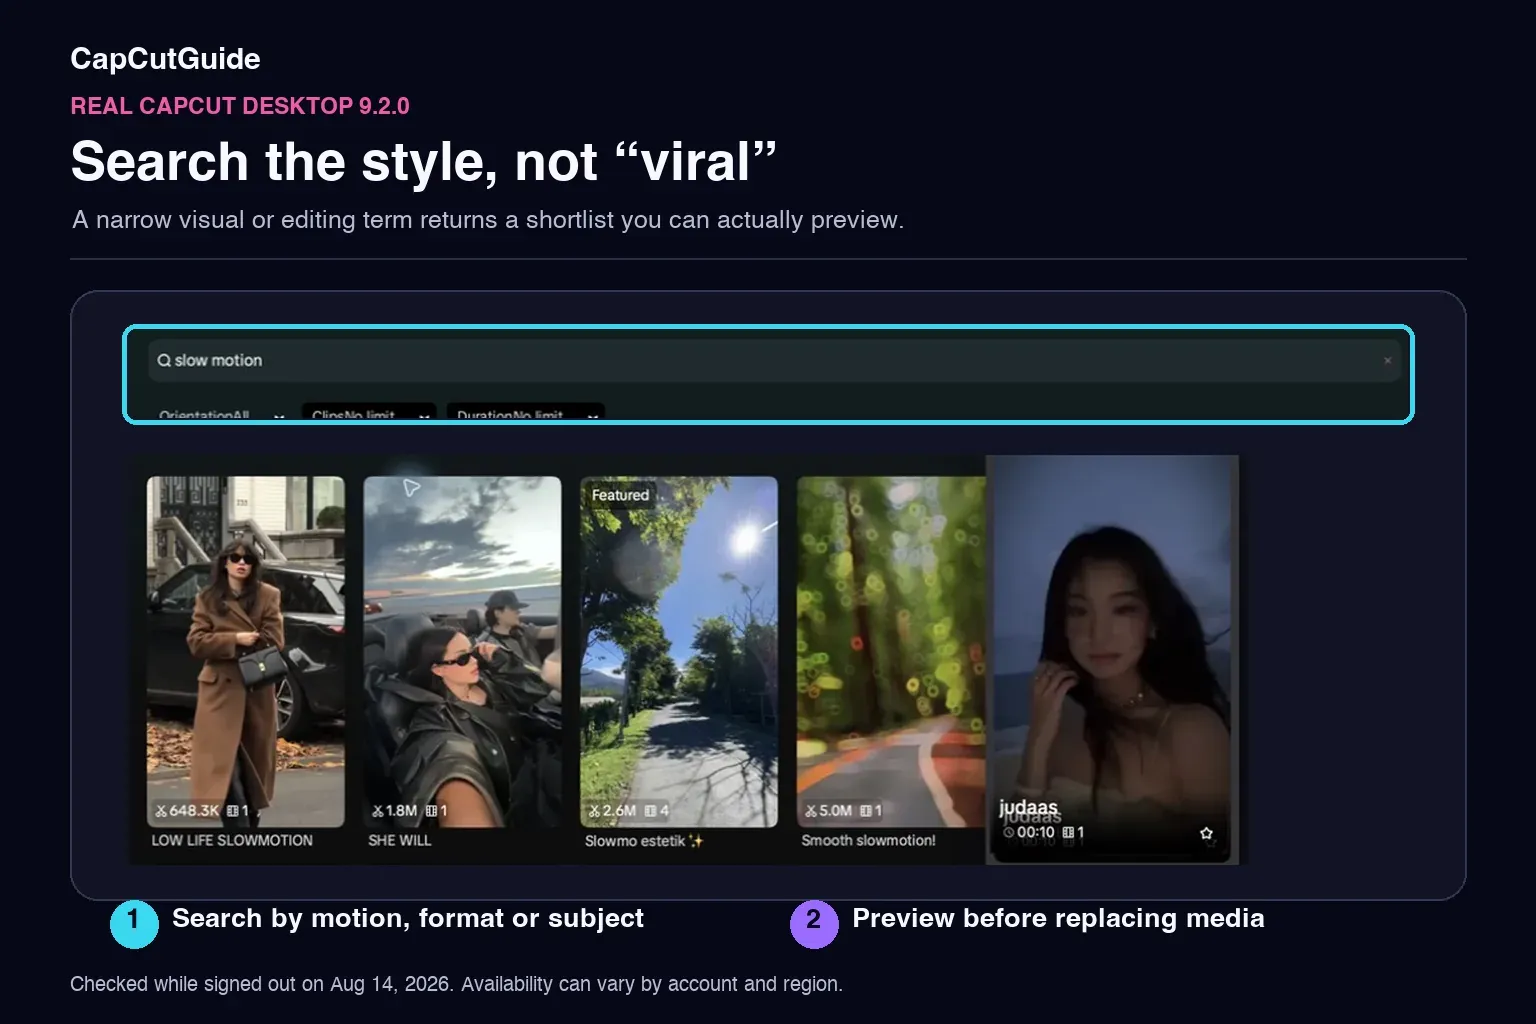The width and height of the screenshot is (1536, 1024).
Task: Click the heading "Search the style, not viral"
Action: click(x=423, y=162)
